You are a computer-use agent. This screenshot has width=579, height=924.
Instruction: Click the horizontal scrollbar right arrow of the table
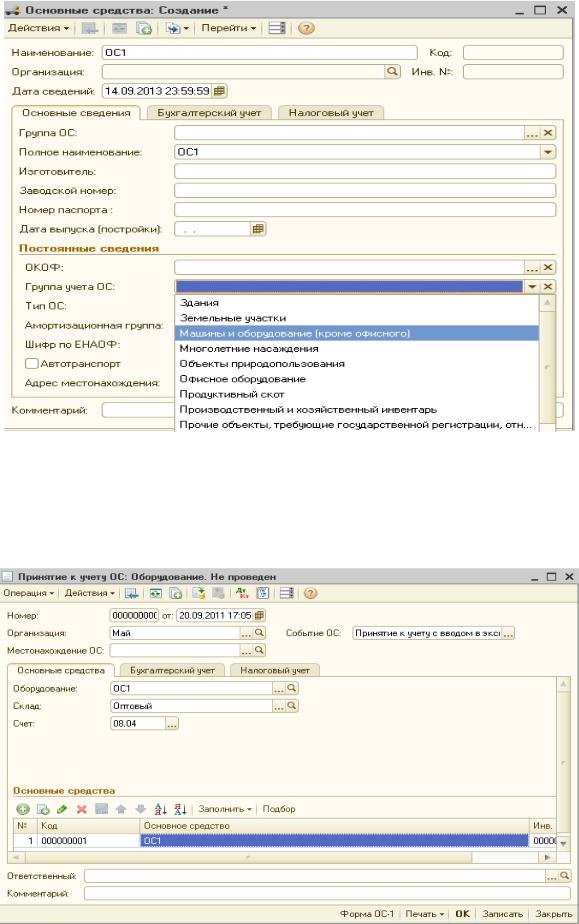[548, 857]
